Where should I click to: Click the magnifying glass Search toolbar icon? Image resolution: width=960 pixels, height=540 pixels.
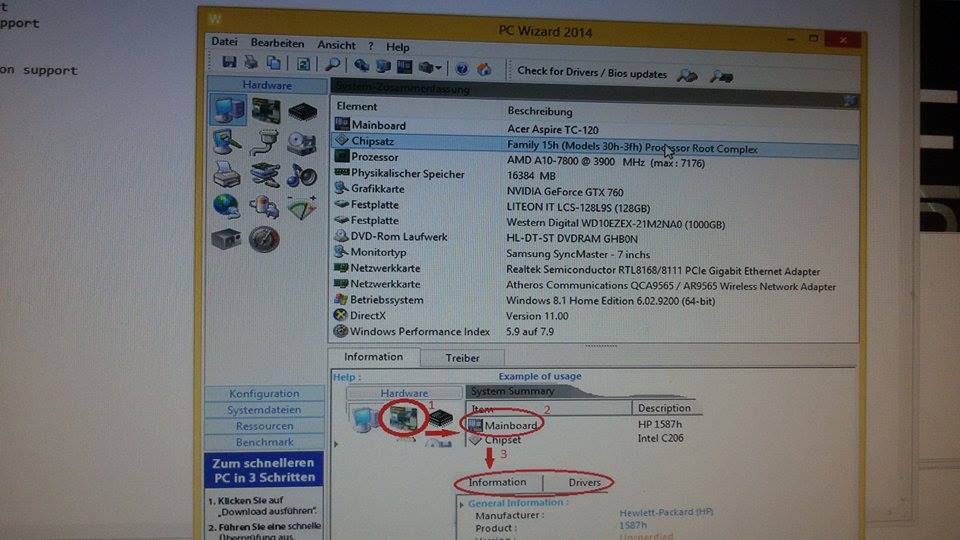pyautogui.click(x=332, y=64)
